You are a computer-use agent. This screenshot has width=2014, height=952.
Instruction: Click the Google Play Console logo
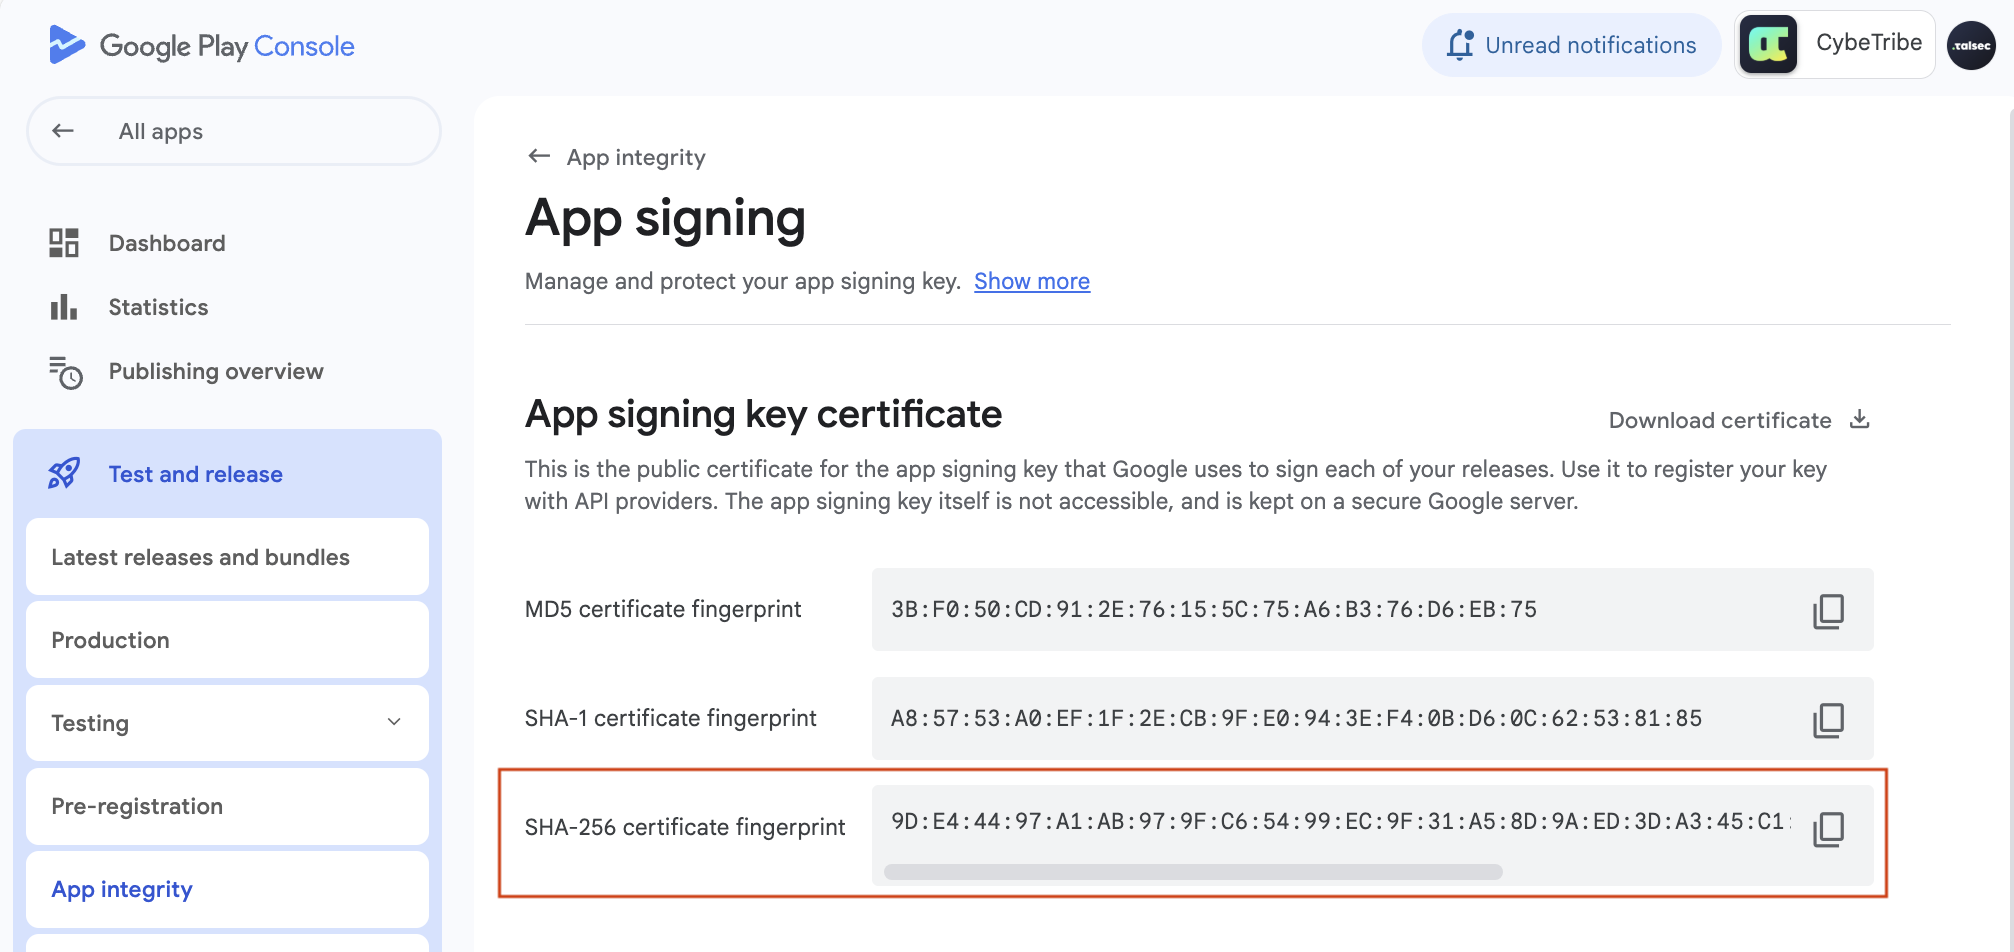201,46
